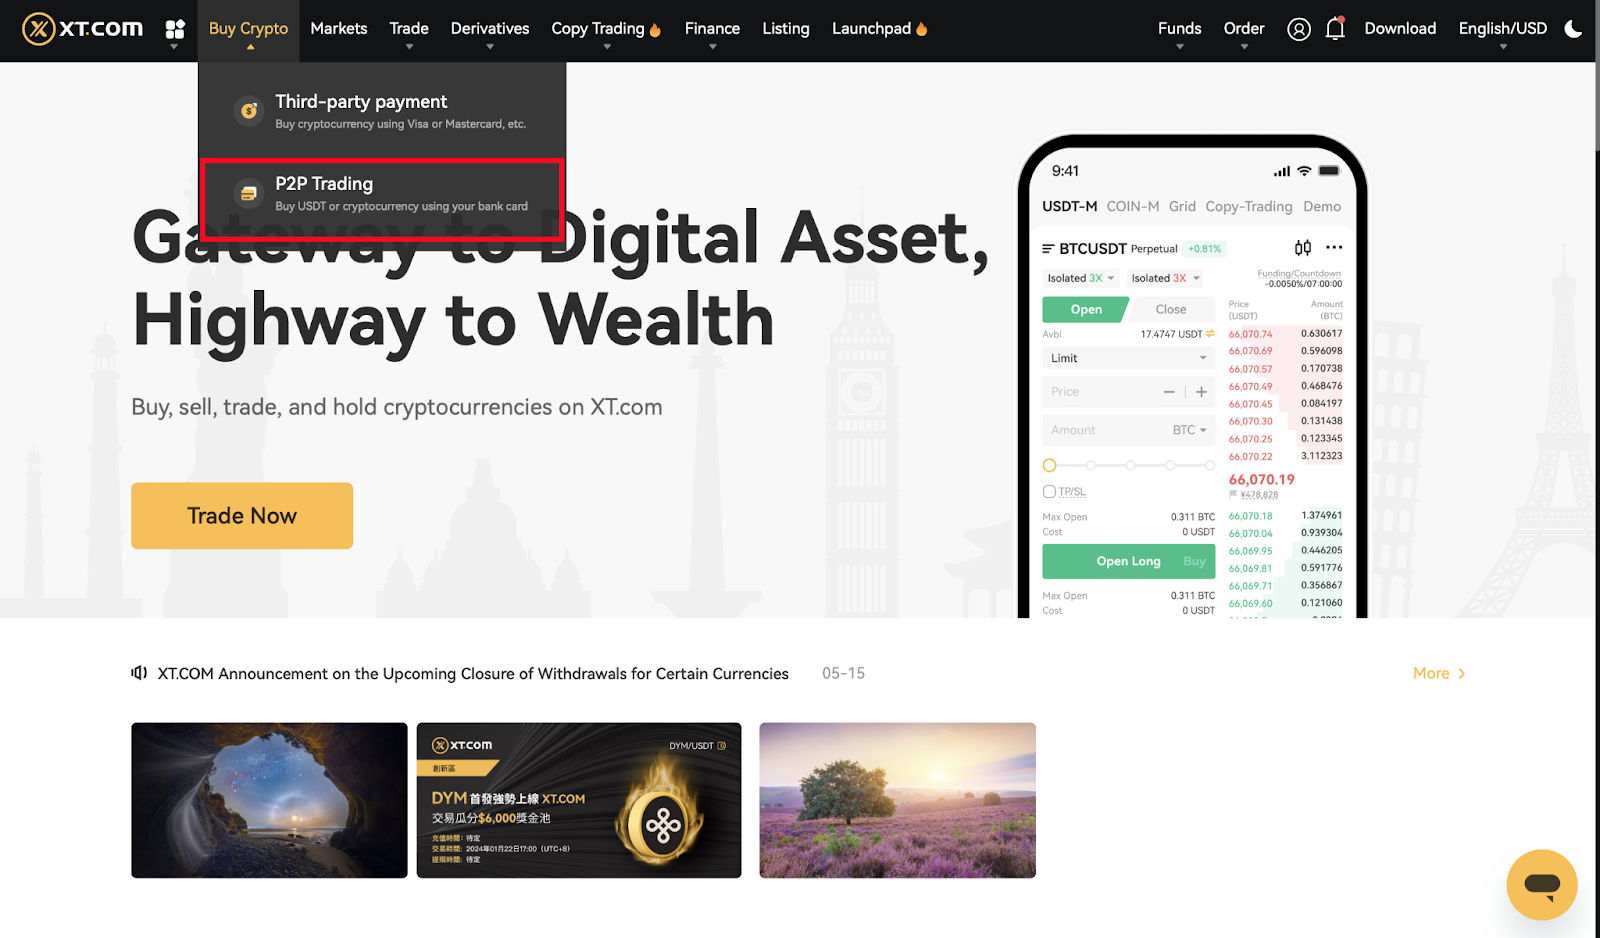Image resolution: width=1600 pixels, height=938 pixels.
Task: Expand the Funds dropdown
Action: tap(1179, 30)
